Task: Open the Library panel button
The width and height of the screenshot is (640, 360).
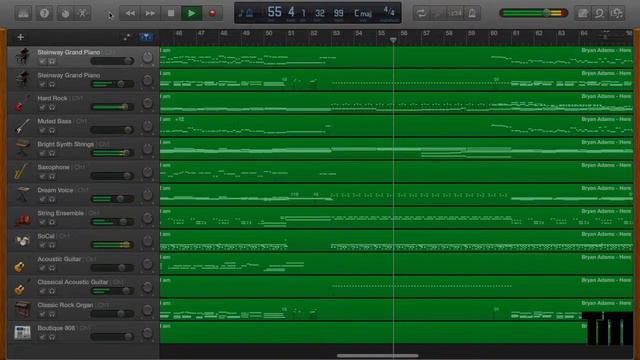Action: pyautogui.click(x=23, y=13)
